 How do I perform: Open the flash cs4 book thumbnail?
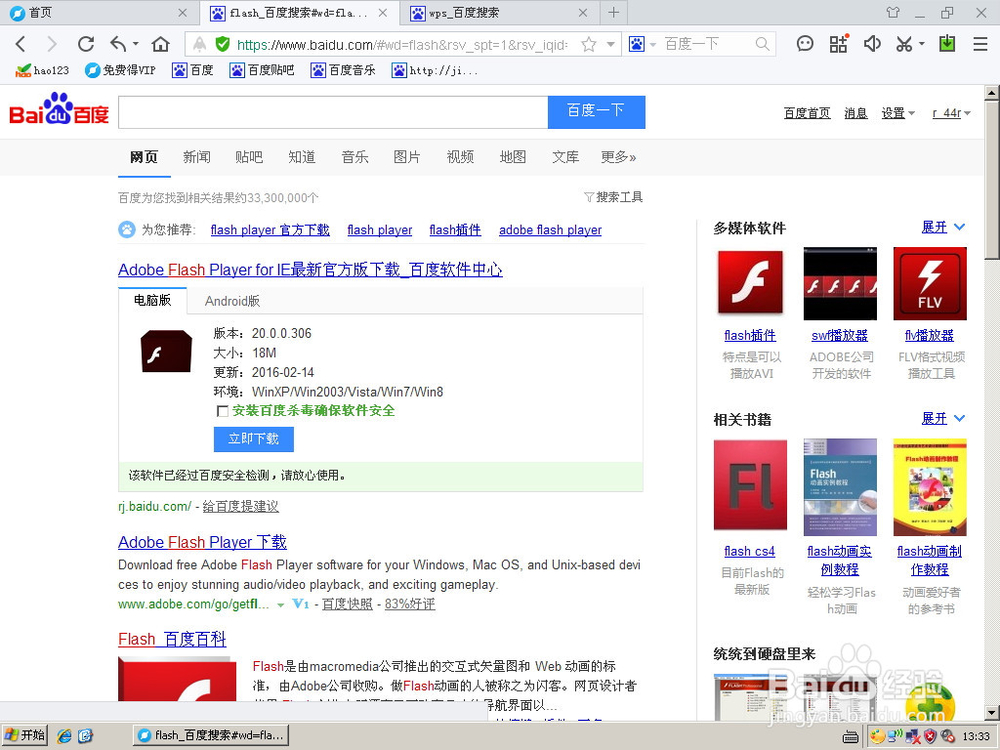coord(750,485)
